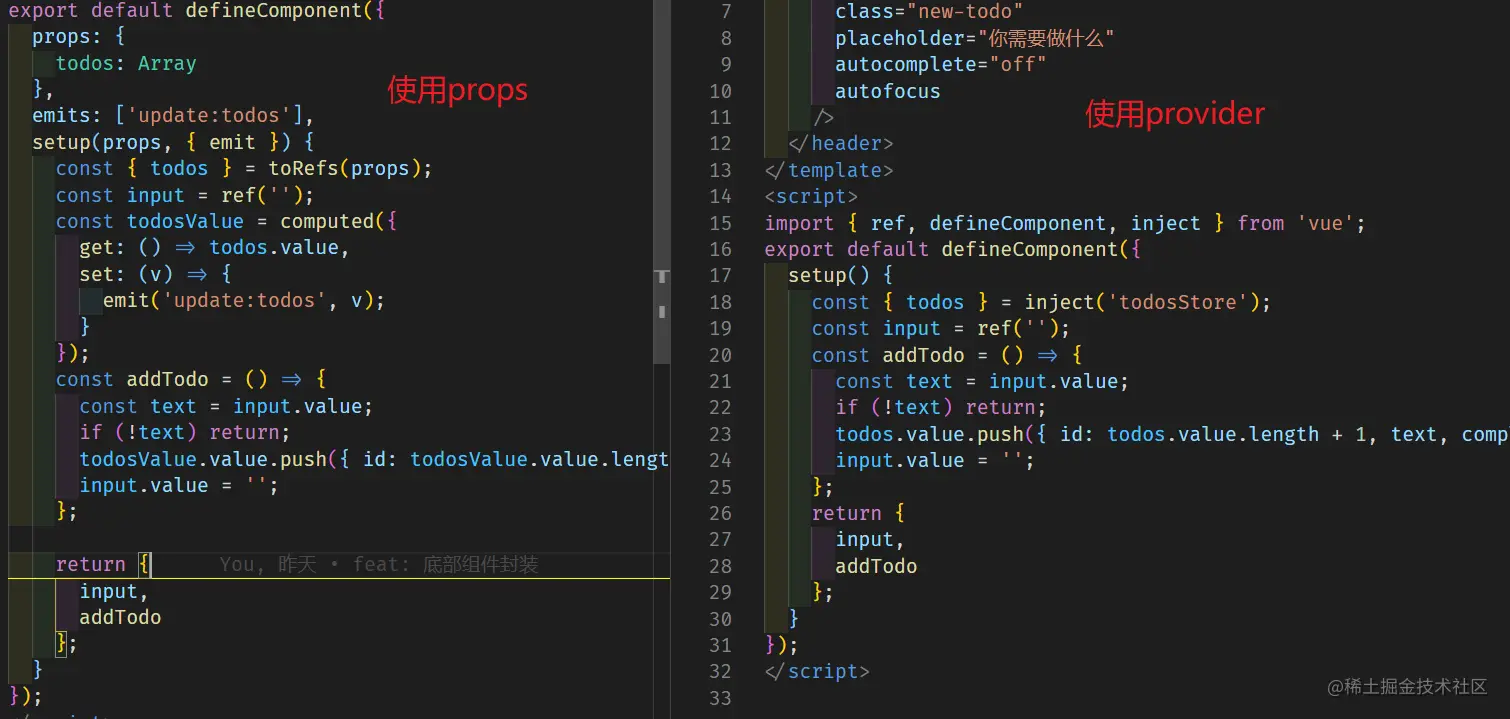The image size is (1510, 719).
Task: Click the closing "</script>" tag on line 32
Action: (x=817, y=671)
